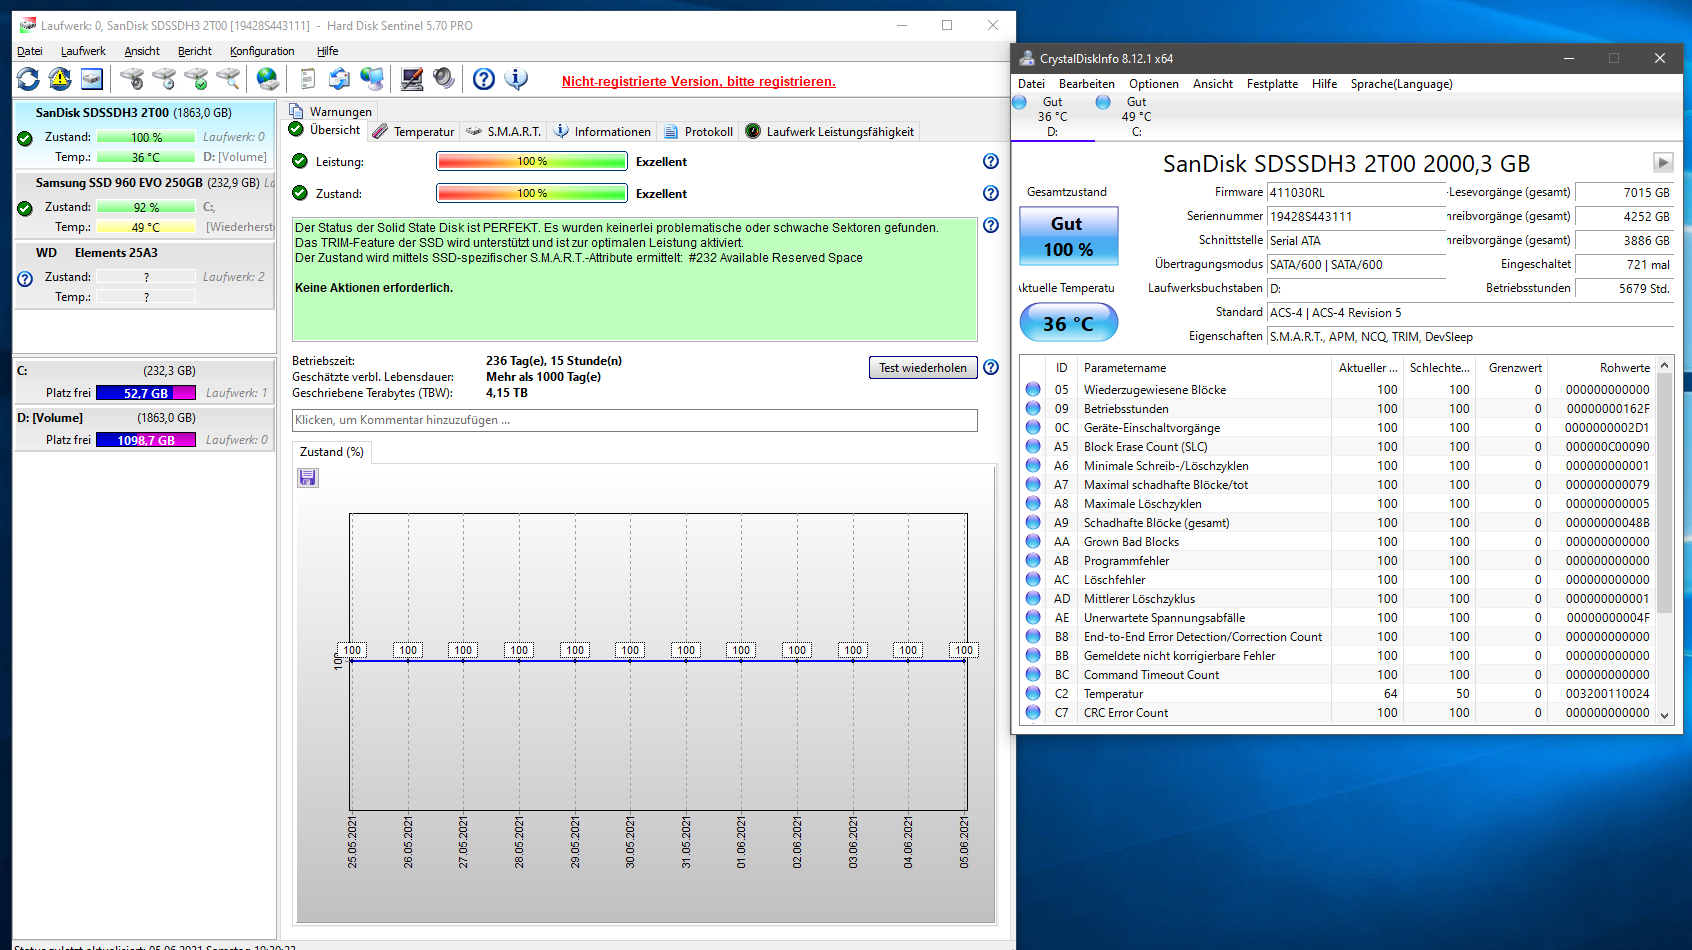Open the Festplatte menu in CrystalDiskInfo
1692x950 pixels.
coord(1273,84)
